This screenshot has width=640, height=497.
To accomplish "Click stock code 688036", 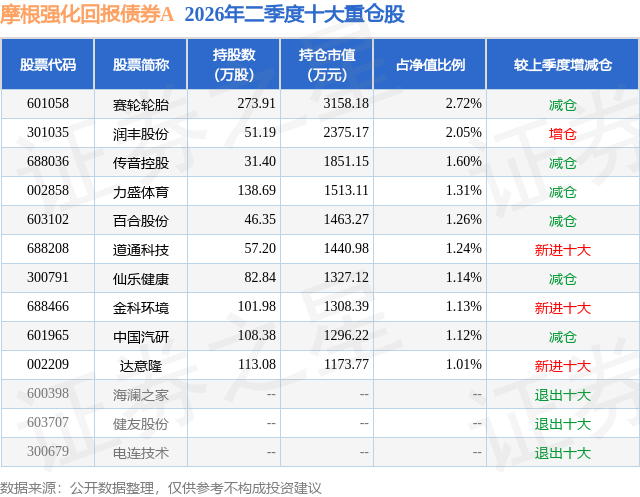I will [48, 162].
